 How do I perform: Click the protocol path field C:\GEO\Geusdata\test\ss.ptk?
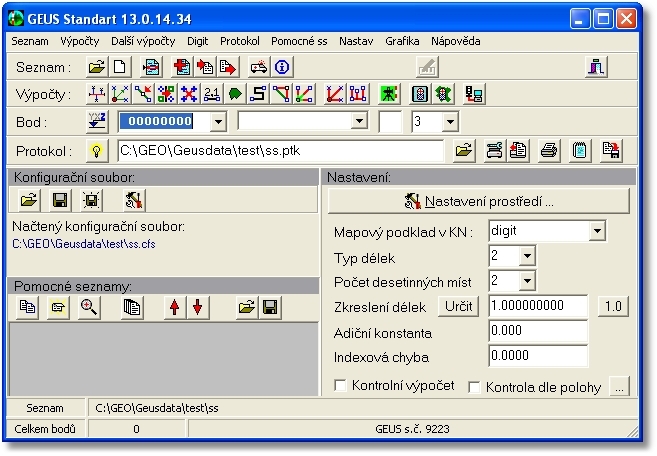281,150
